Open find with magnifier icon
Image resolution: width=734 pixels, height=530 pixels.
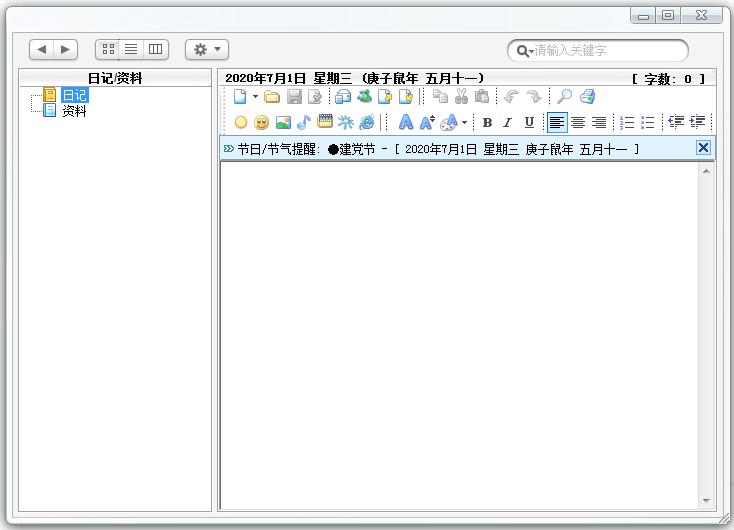(x=564, y=97)
